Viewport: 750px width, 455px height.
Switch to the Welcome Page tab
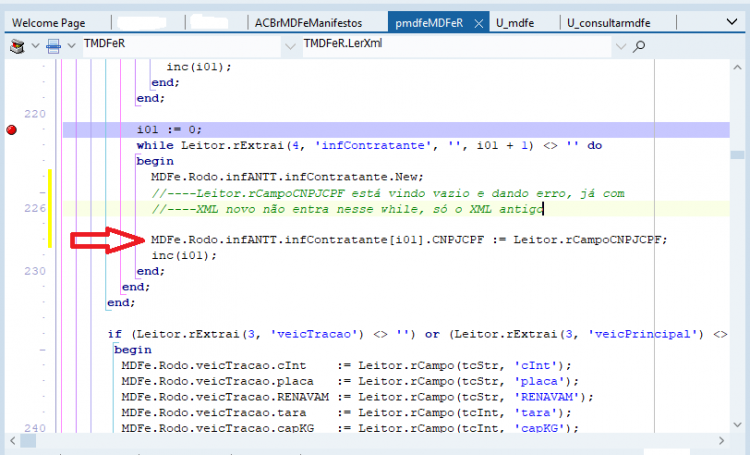pyautogui.click(x=48, y=23)
